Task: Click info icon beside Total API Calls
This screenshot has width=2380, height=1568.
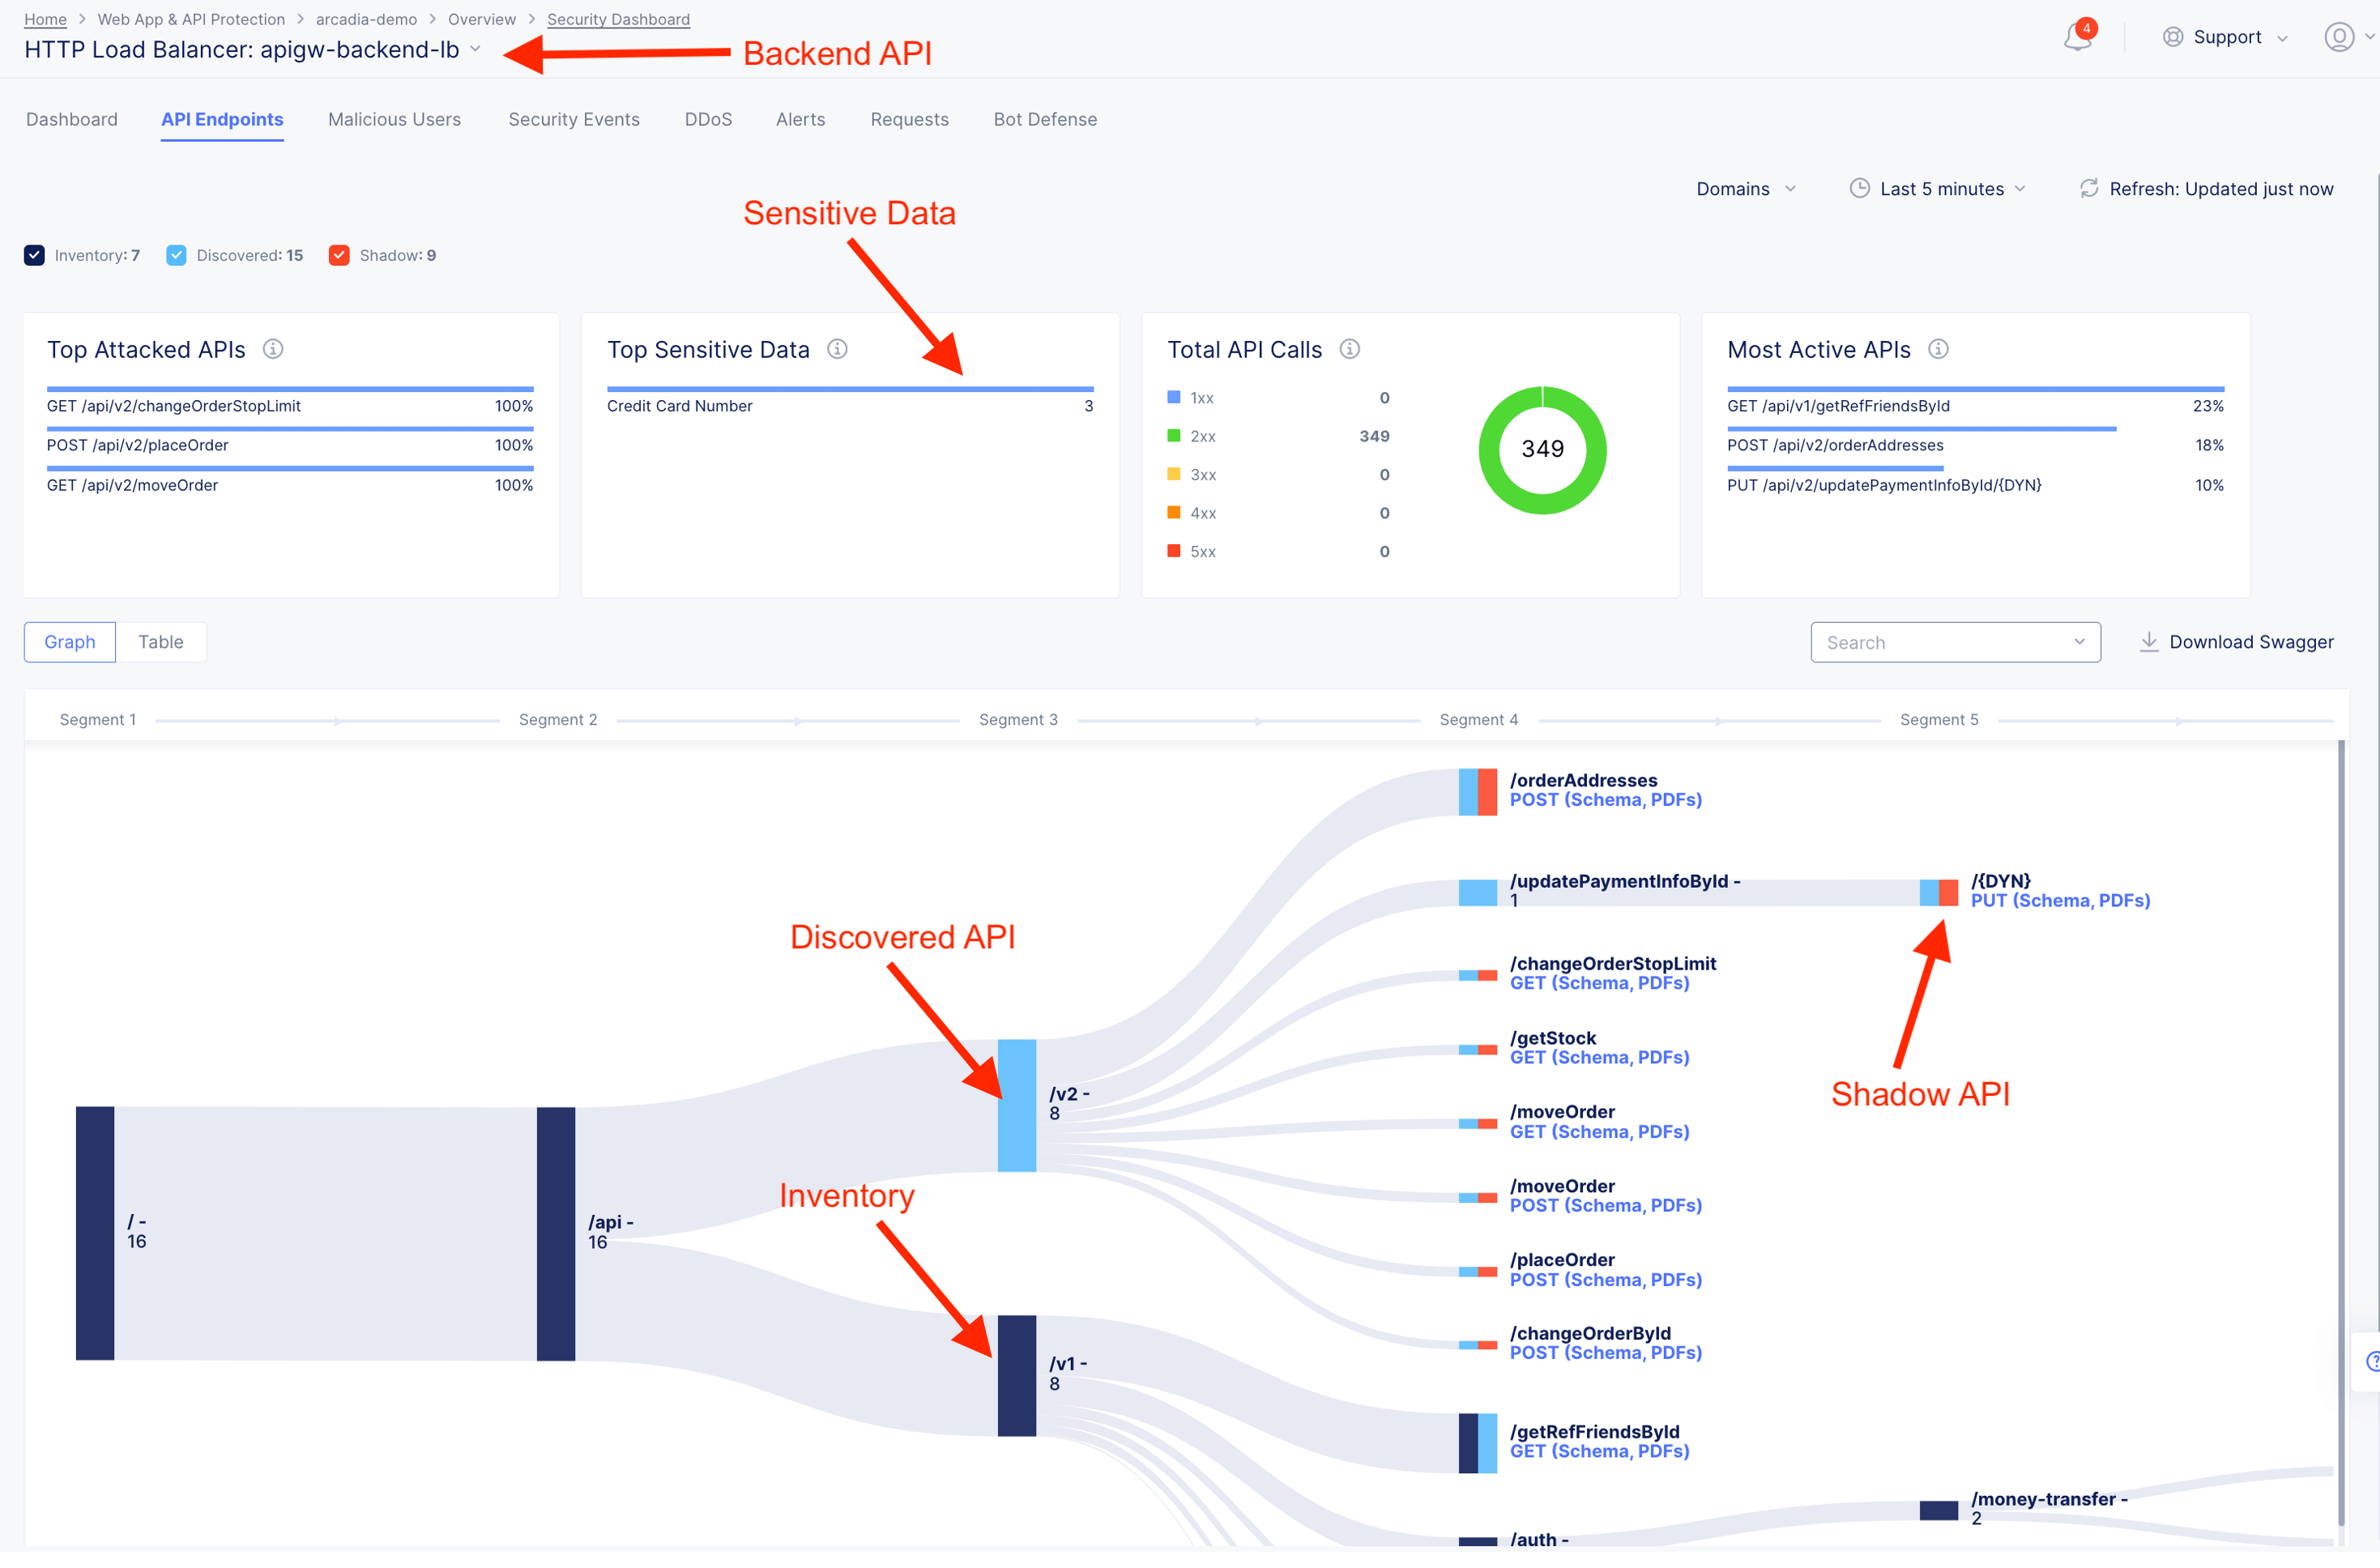Action: [x=1349, y=349]
